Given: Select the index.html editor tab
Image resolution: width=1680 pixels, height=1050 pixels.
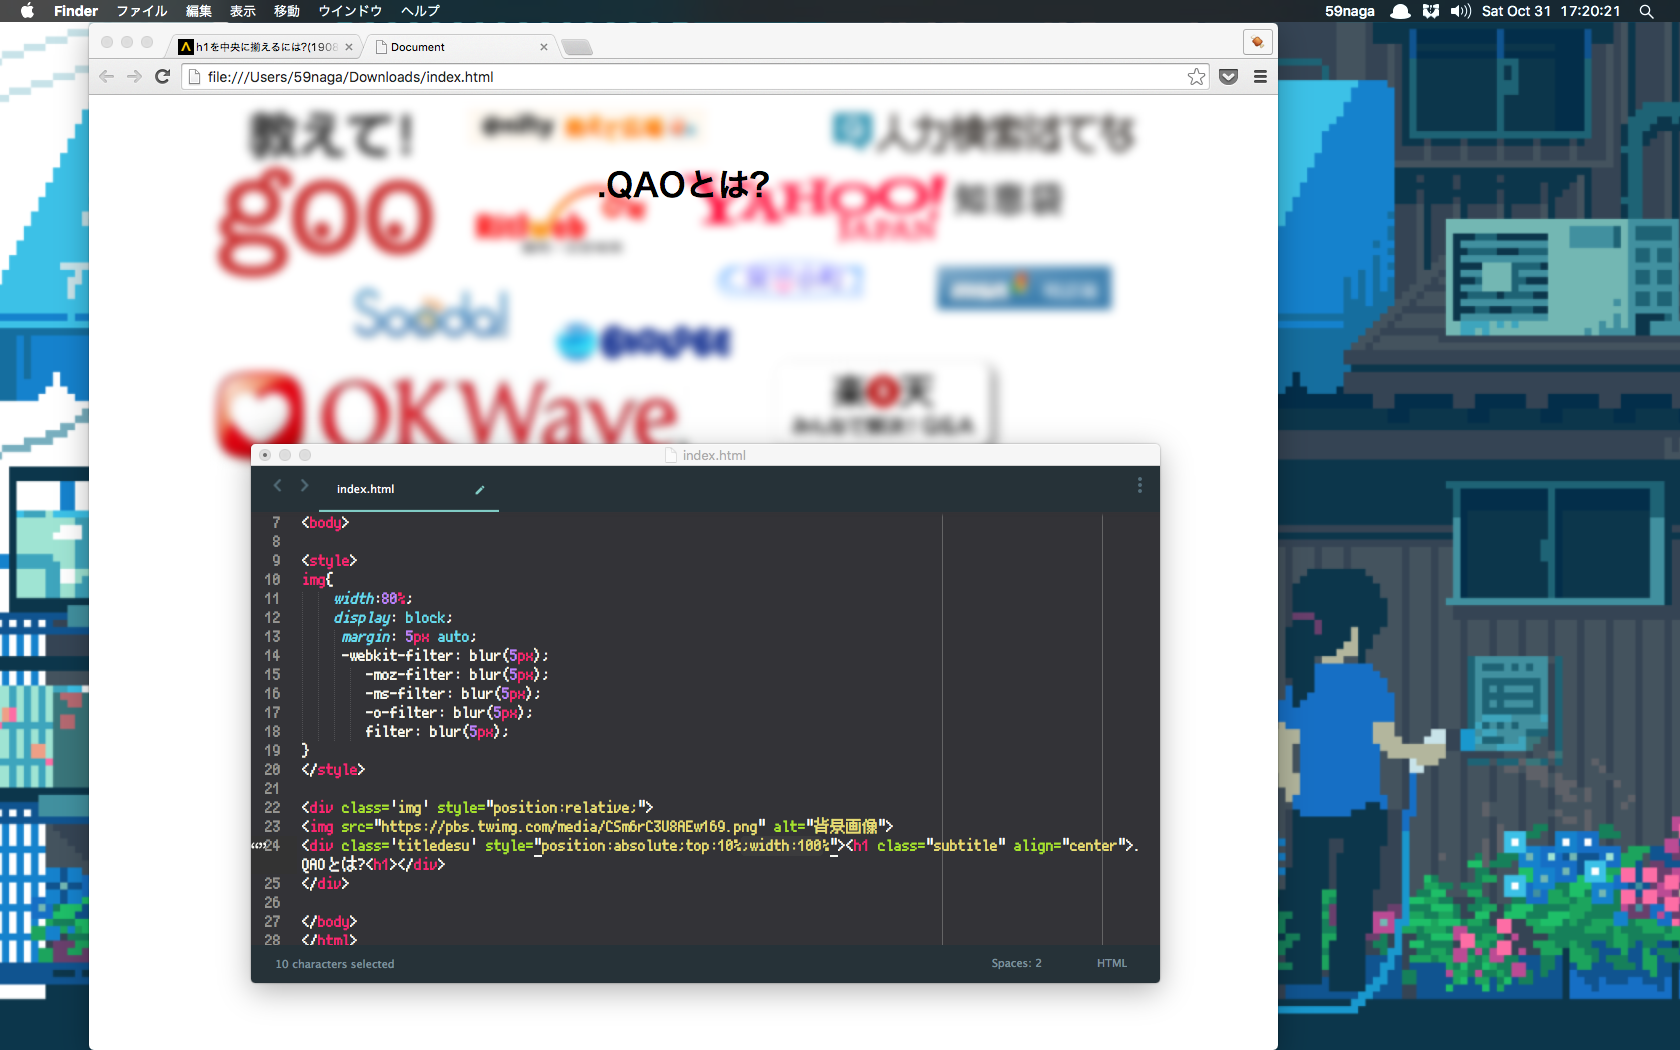Looking at the screenshot, I should 408,489.
